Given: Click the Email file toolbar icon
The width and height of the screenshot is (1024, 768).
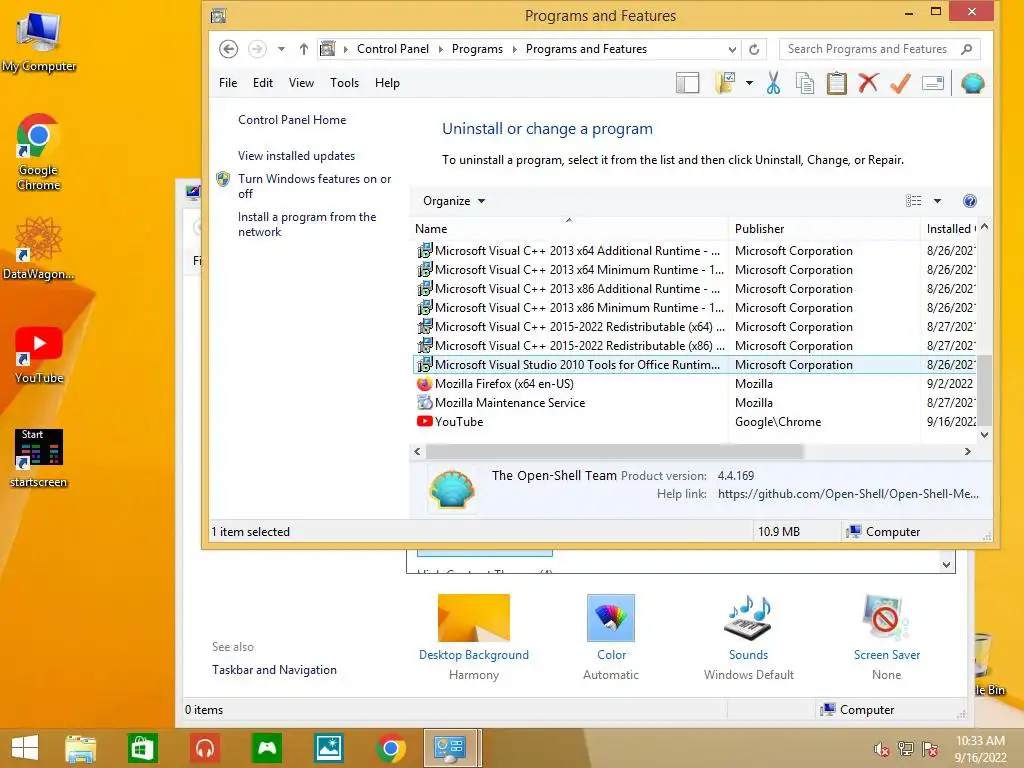Looking at the screenshot, I should tap(933, 83).
